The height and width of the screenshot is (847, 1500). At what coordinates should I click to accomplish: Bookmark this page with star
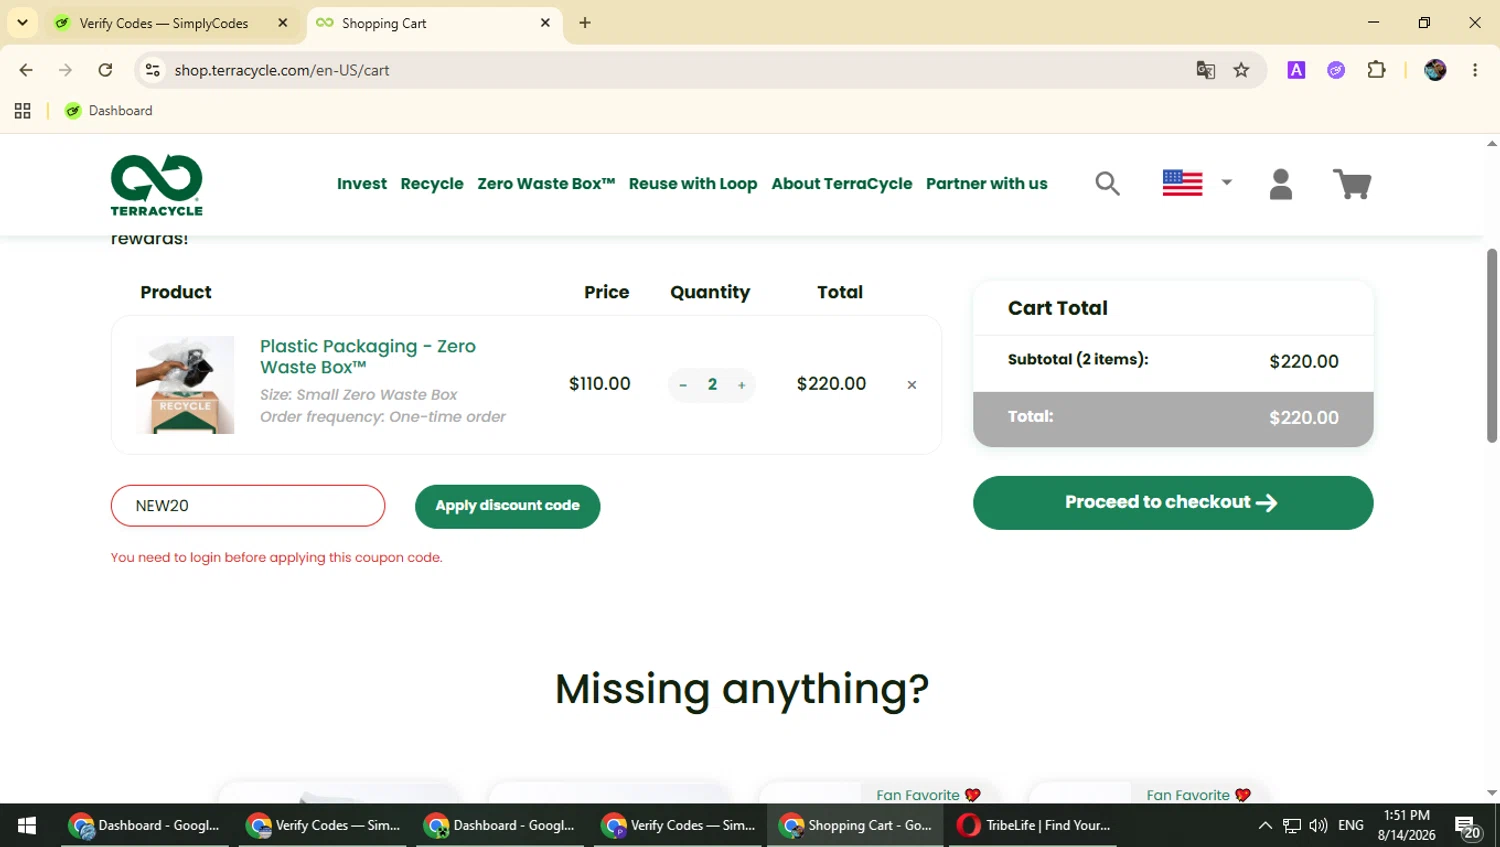pos(1241,70)
